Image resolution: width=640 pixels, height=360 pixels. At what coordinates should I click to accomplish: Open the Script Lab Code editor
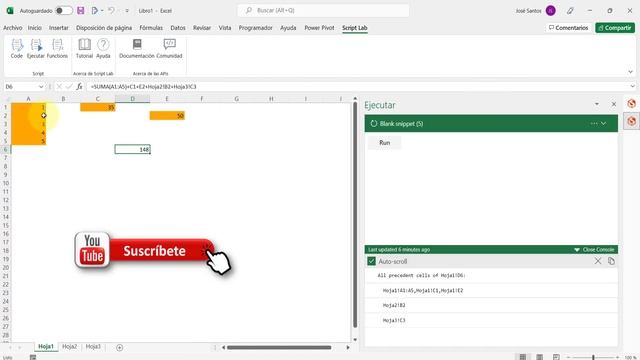pos(17,49)
